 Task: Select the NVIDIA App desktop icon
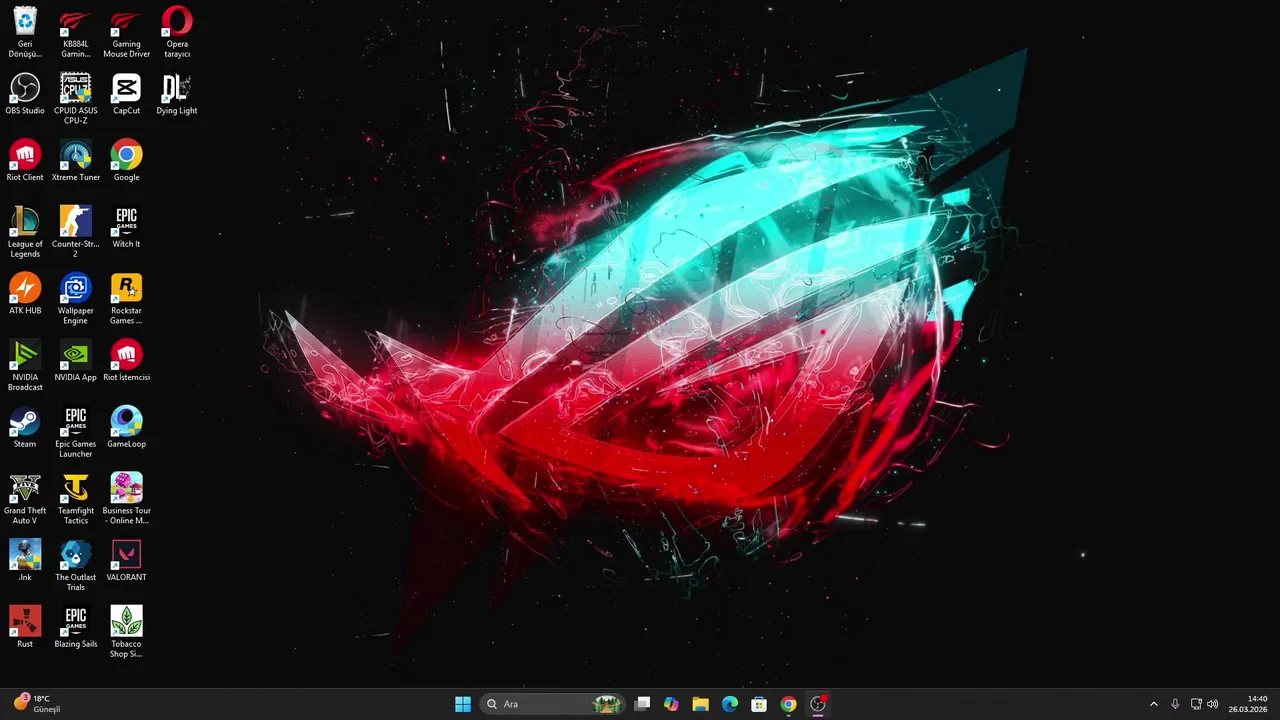(x=76, y=361)
